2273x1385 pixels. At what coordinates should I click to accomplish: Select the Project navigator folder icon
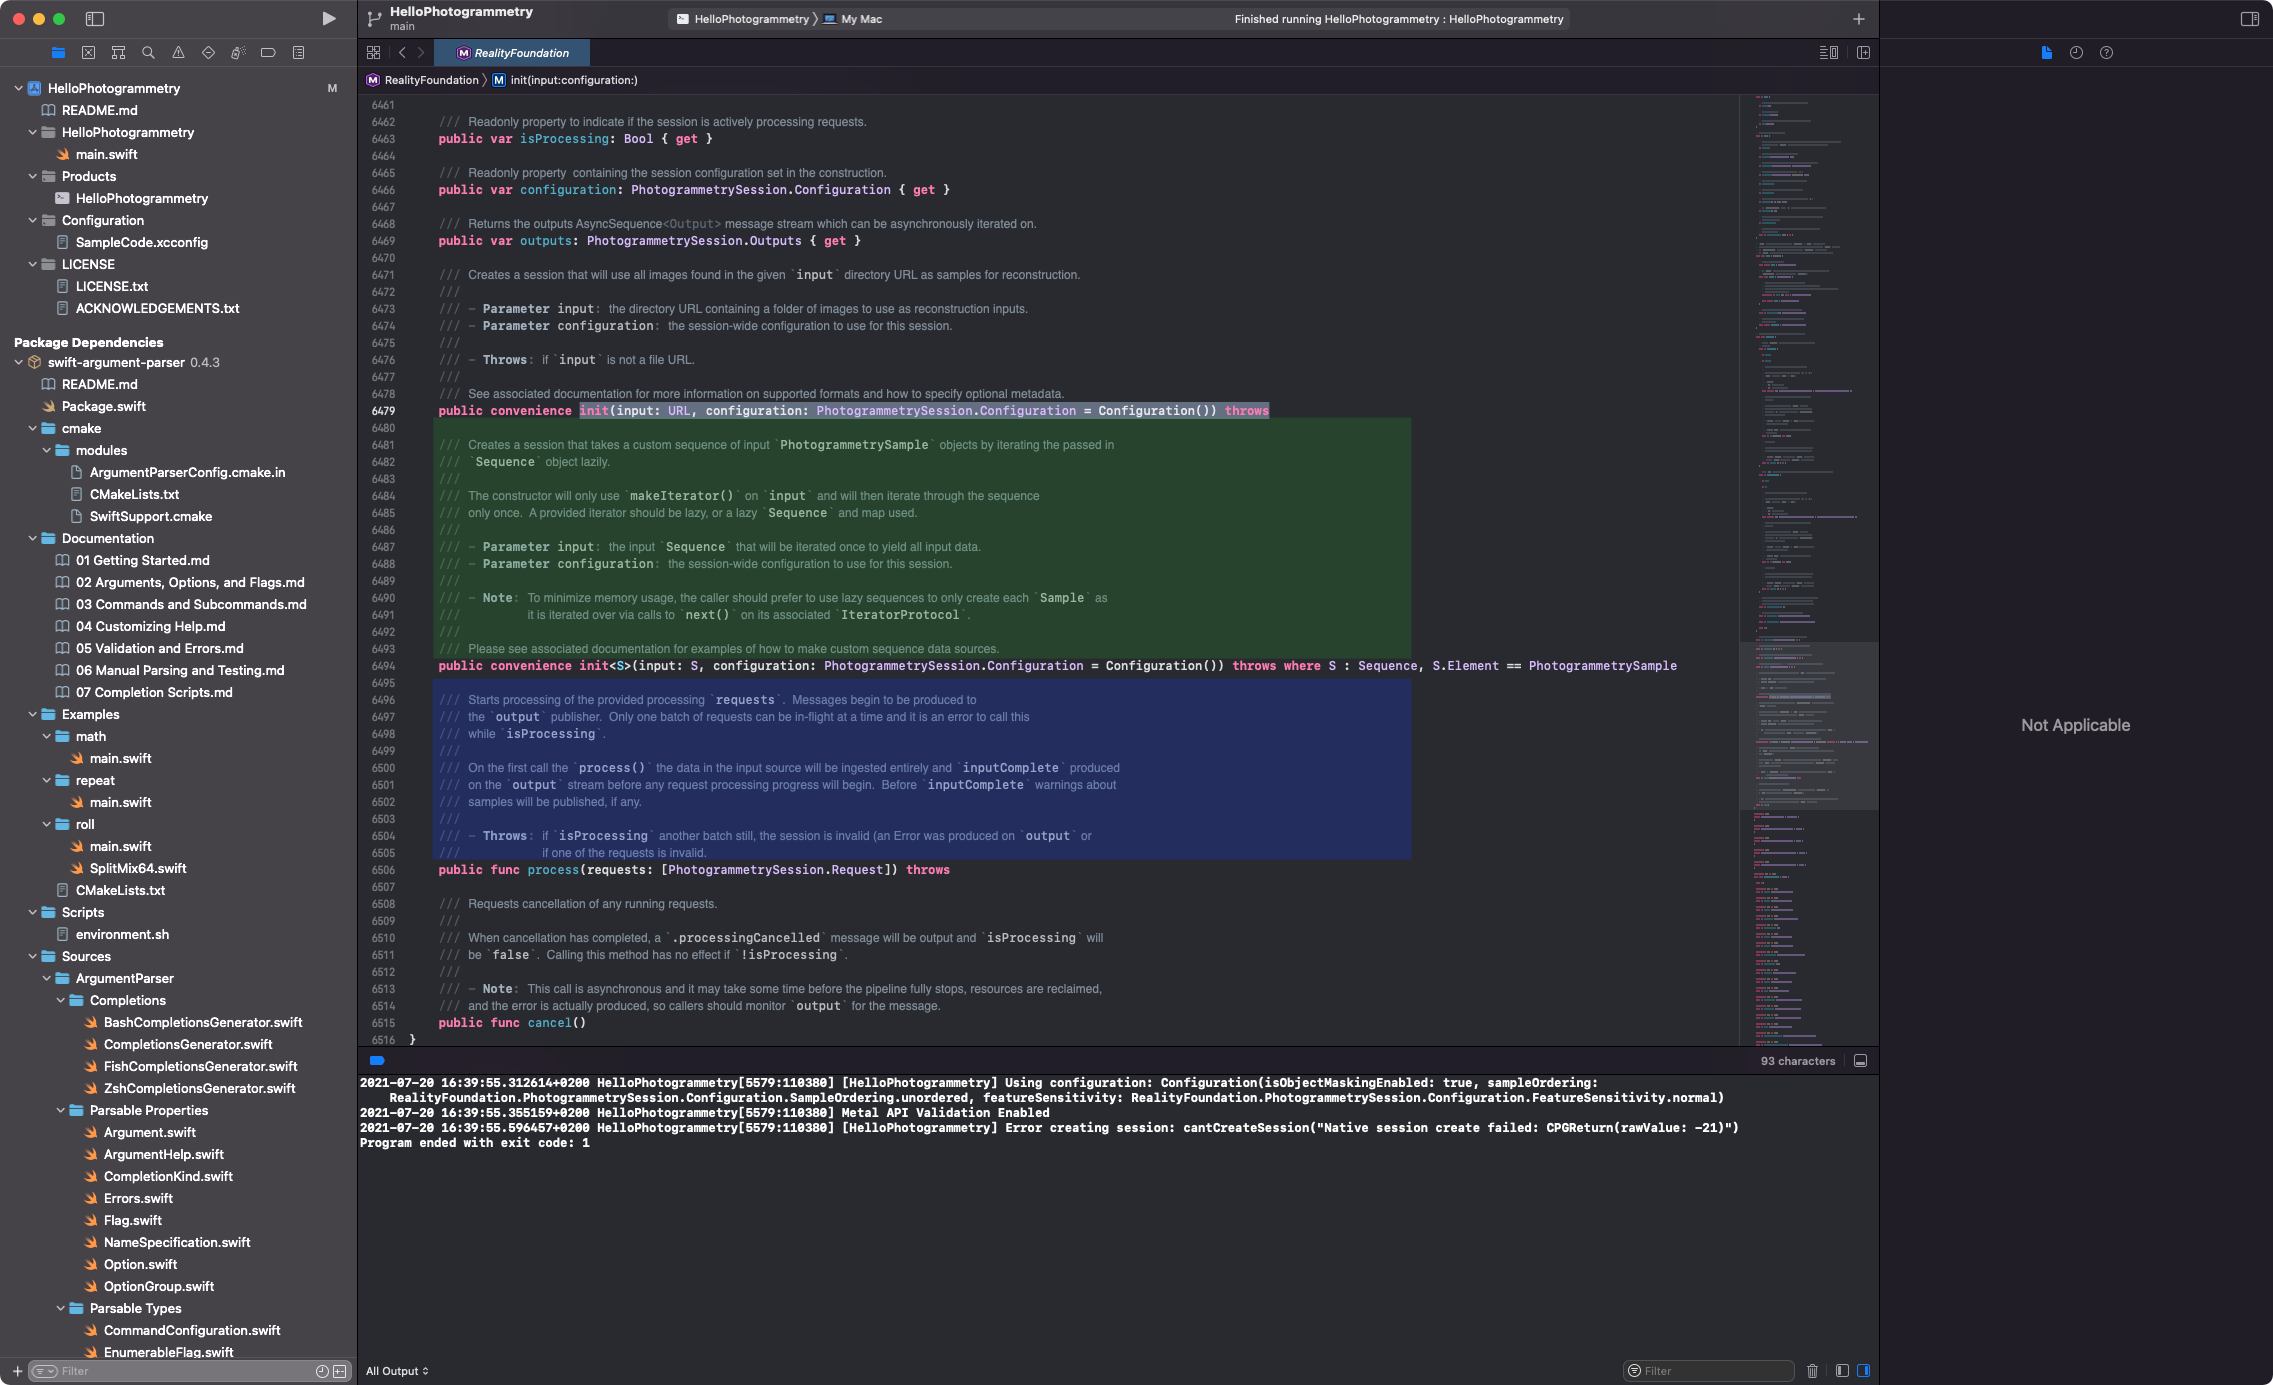pos(58,52)
